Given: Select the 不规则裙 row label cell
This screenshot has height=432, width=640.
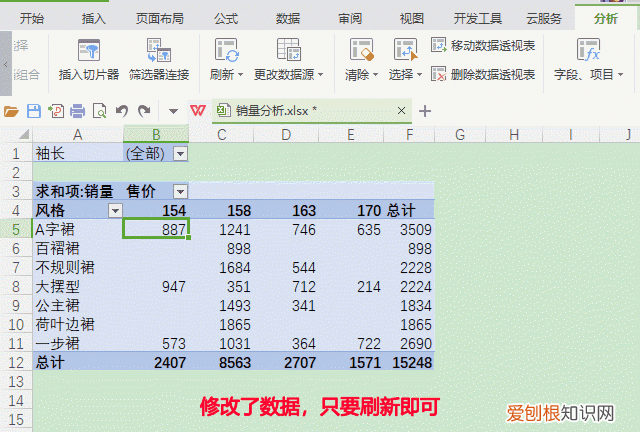Looking at the screenshot, I should pyautogui.click(x=78, y=267).
